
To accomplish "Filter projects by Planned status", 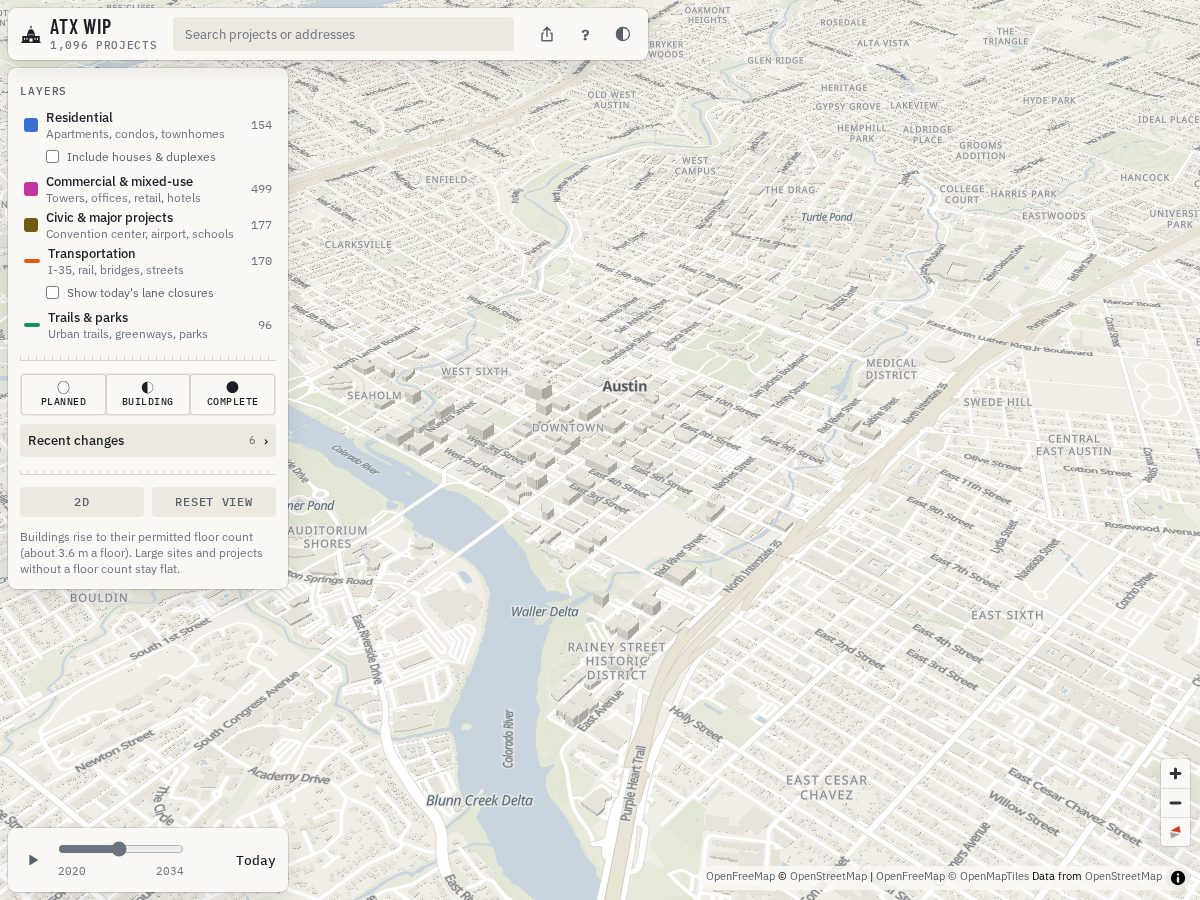I will tap(63, 394).
